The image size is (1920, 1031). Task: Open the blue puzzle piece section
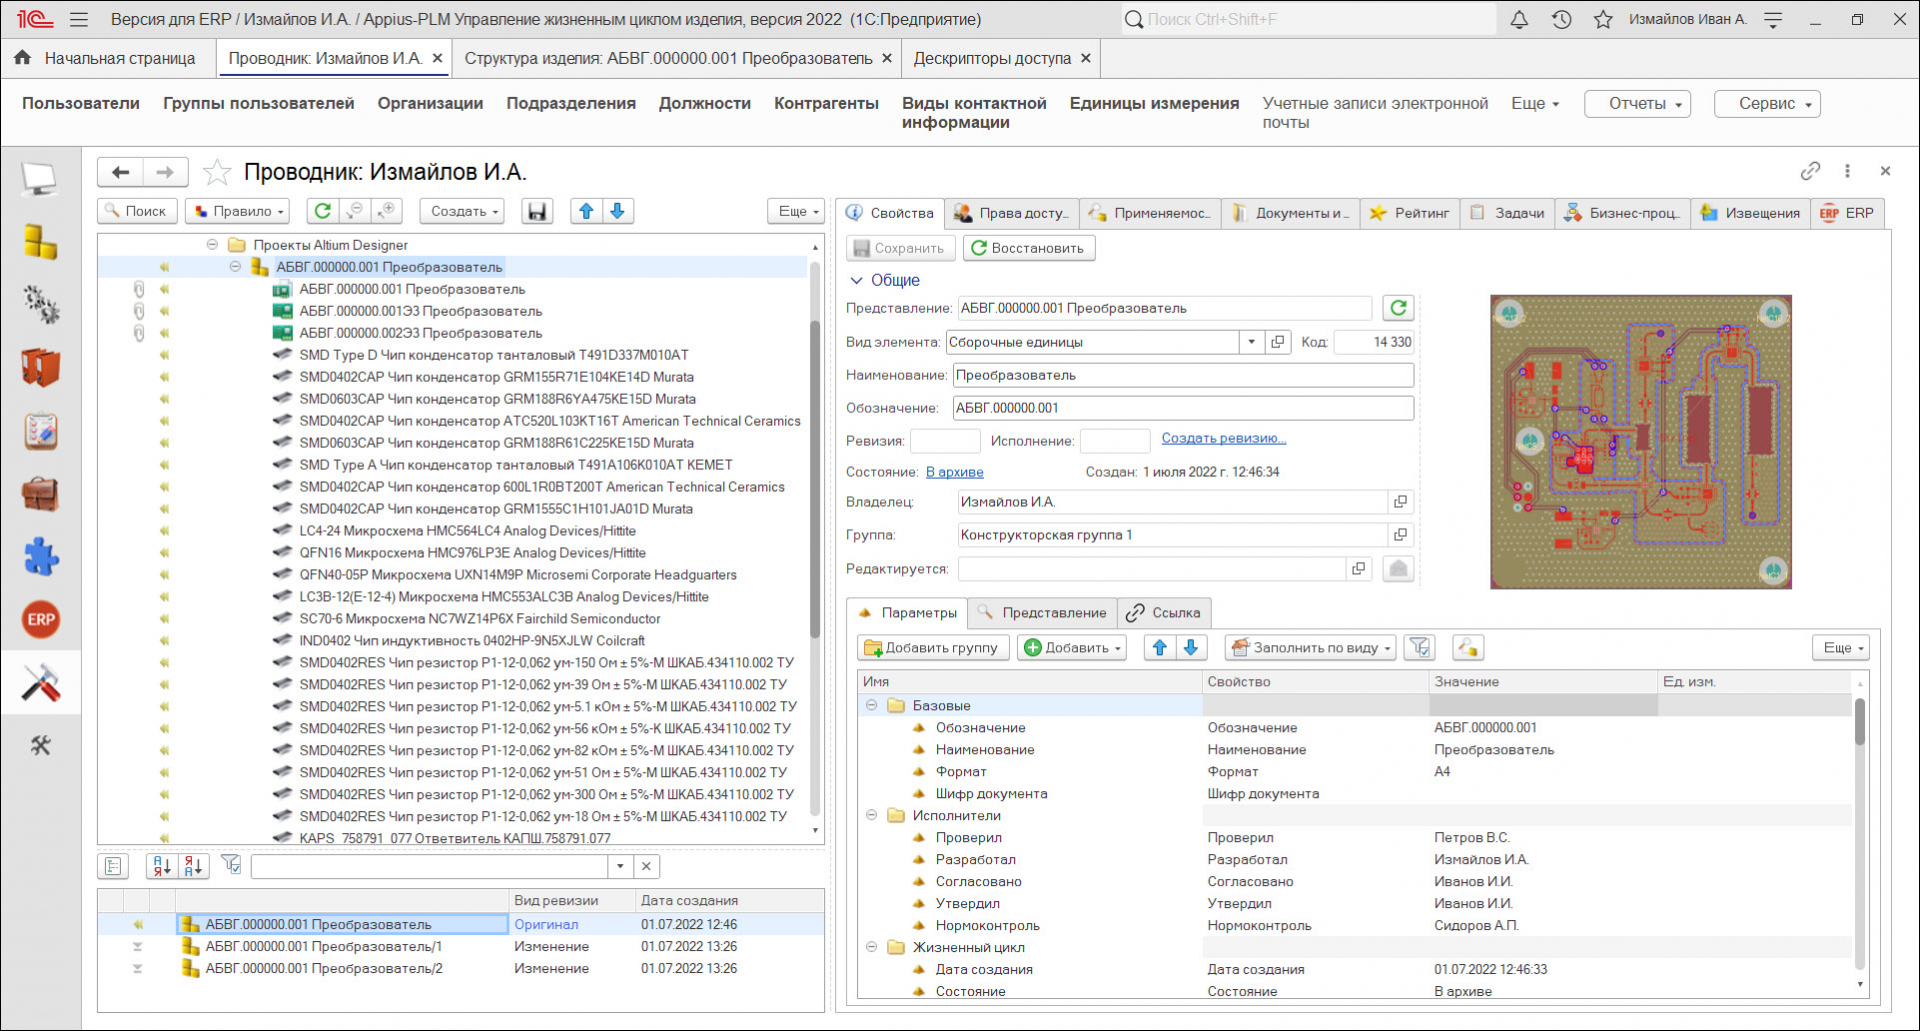[40, 557]
